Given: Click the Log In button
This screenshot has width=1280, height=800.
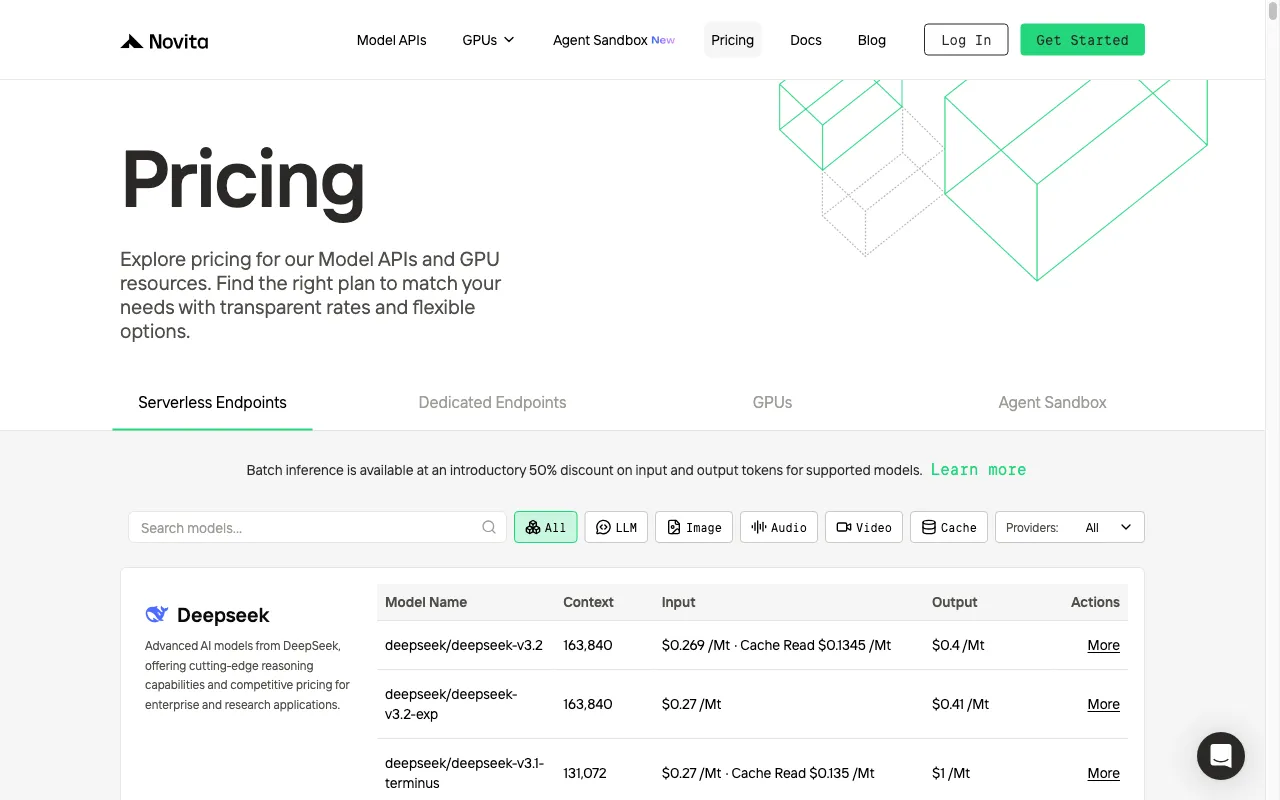Looking at the screenshot, I should pos(966,40).
